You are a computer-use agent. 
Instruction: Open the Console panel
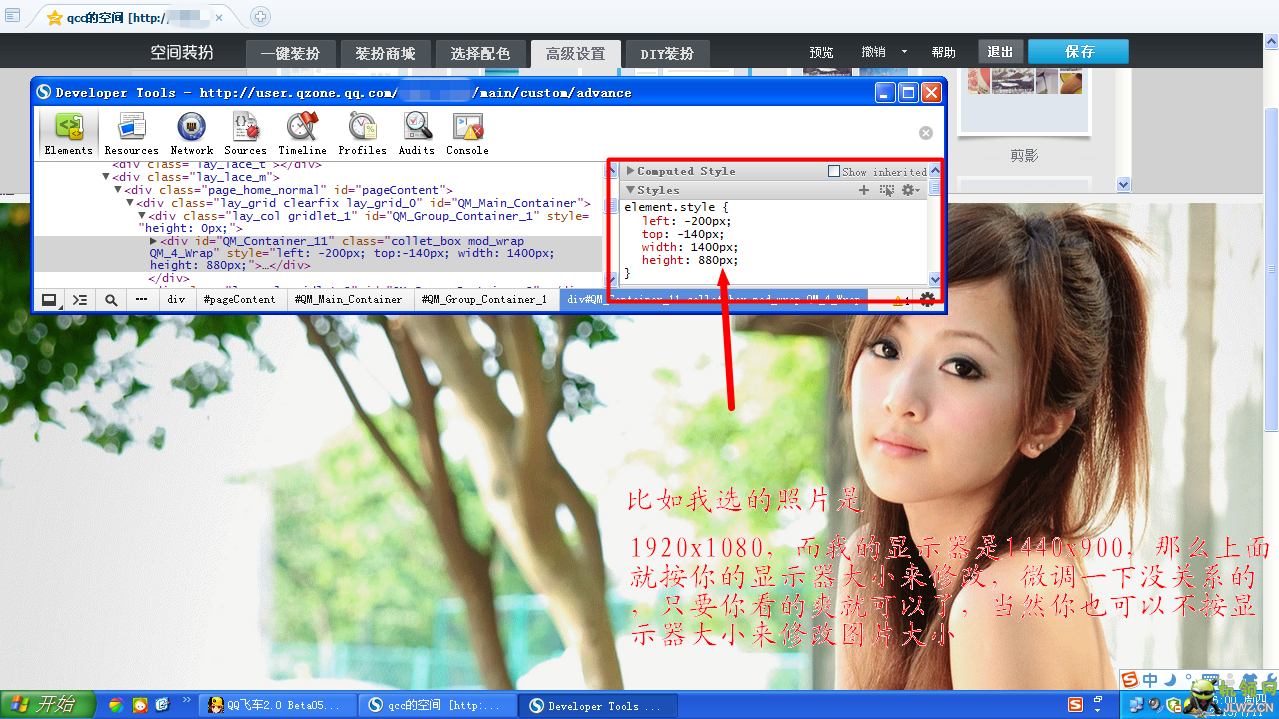tap(467, 134)
